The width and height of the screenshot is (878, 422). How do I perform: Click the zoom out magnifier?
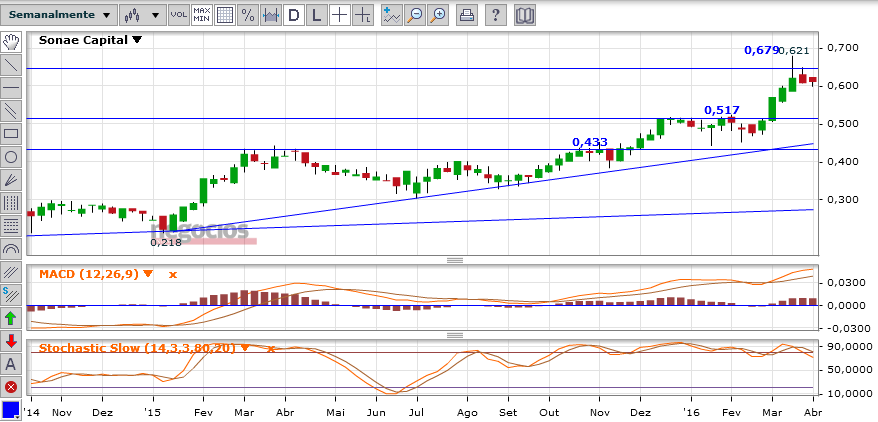pyautogui.click(x=415, y=15)
